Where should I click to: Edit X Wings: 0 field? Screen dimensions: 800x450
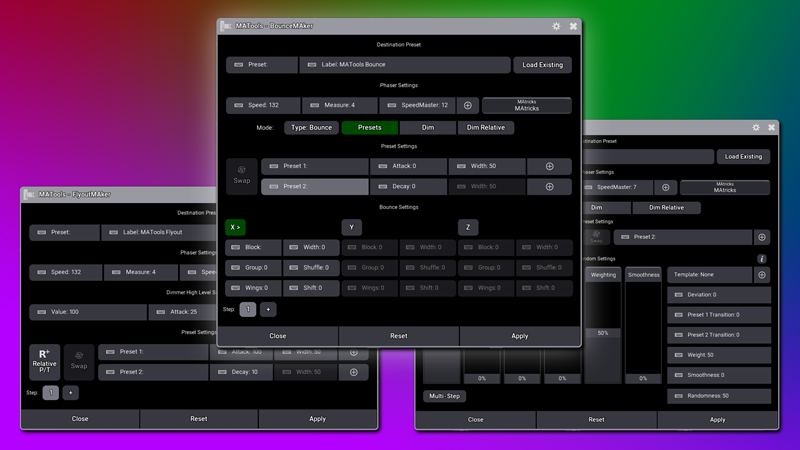[x=253, y=288]
